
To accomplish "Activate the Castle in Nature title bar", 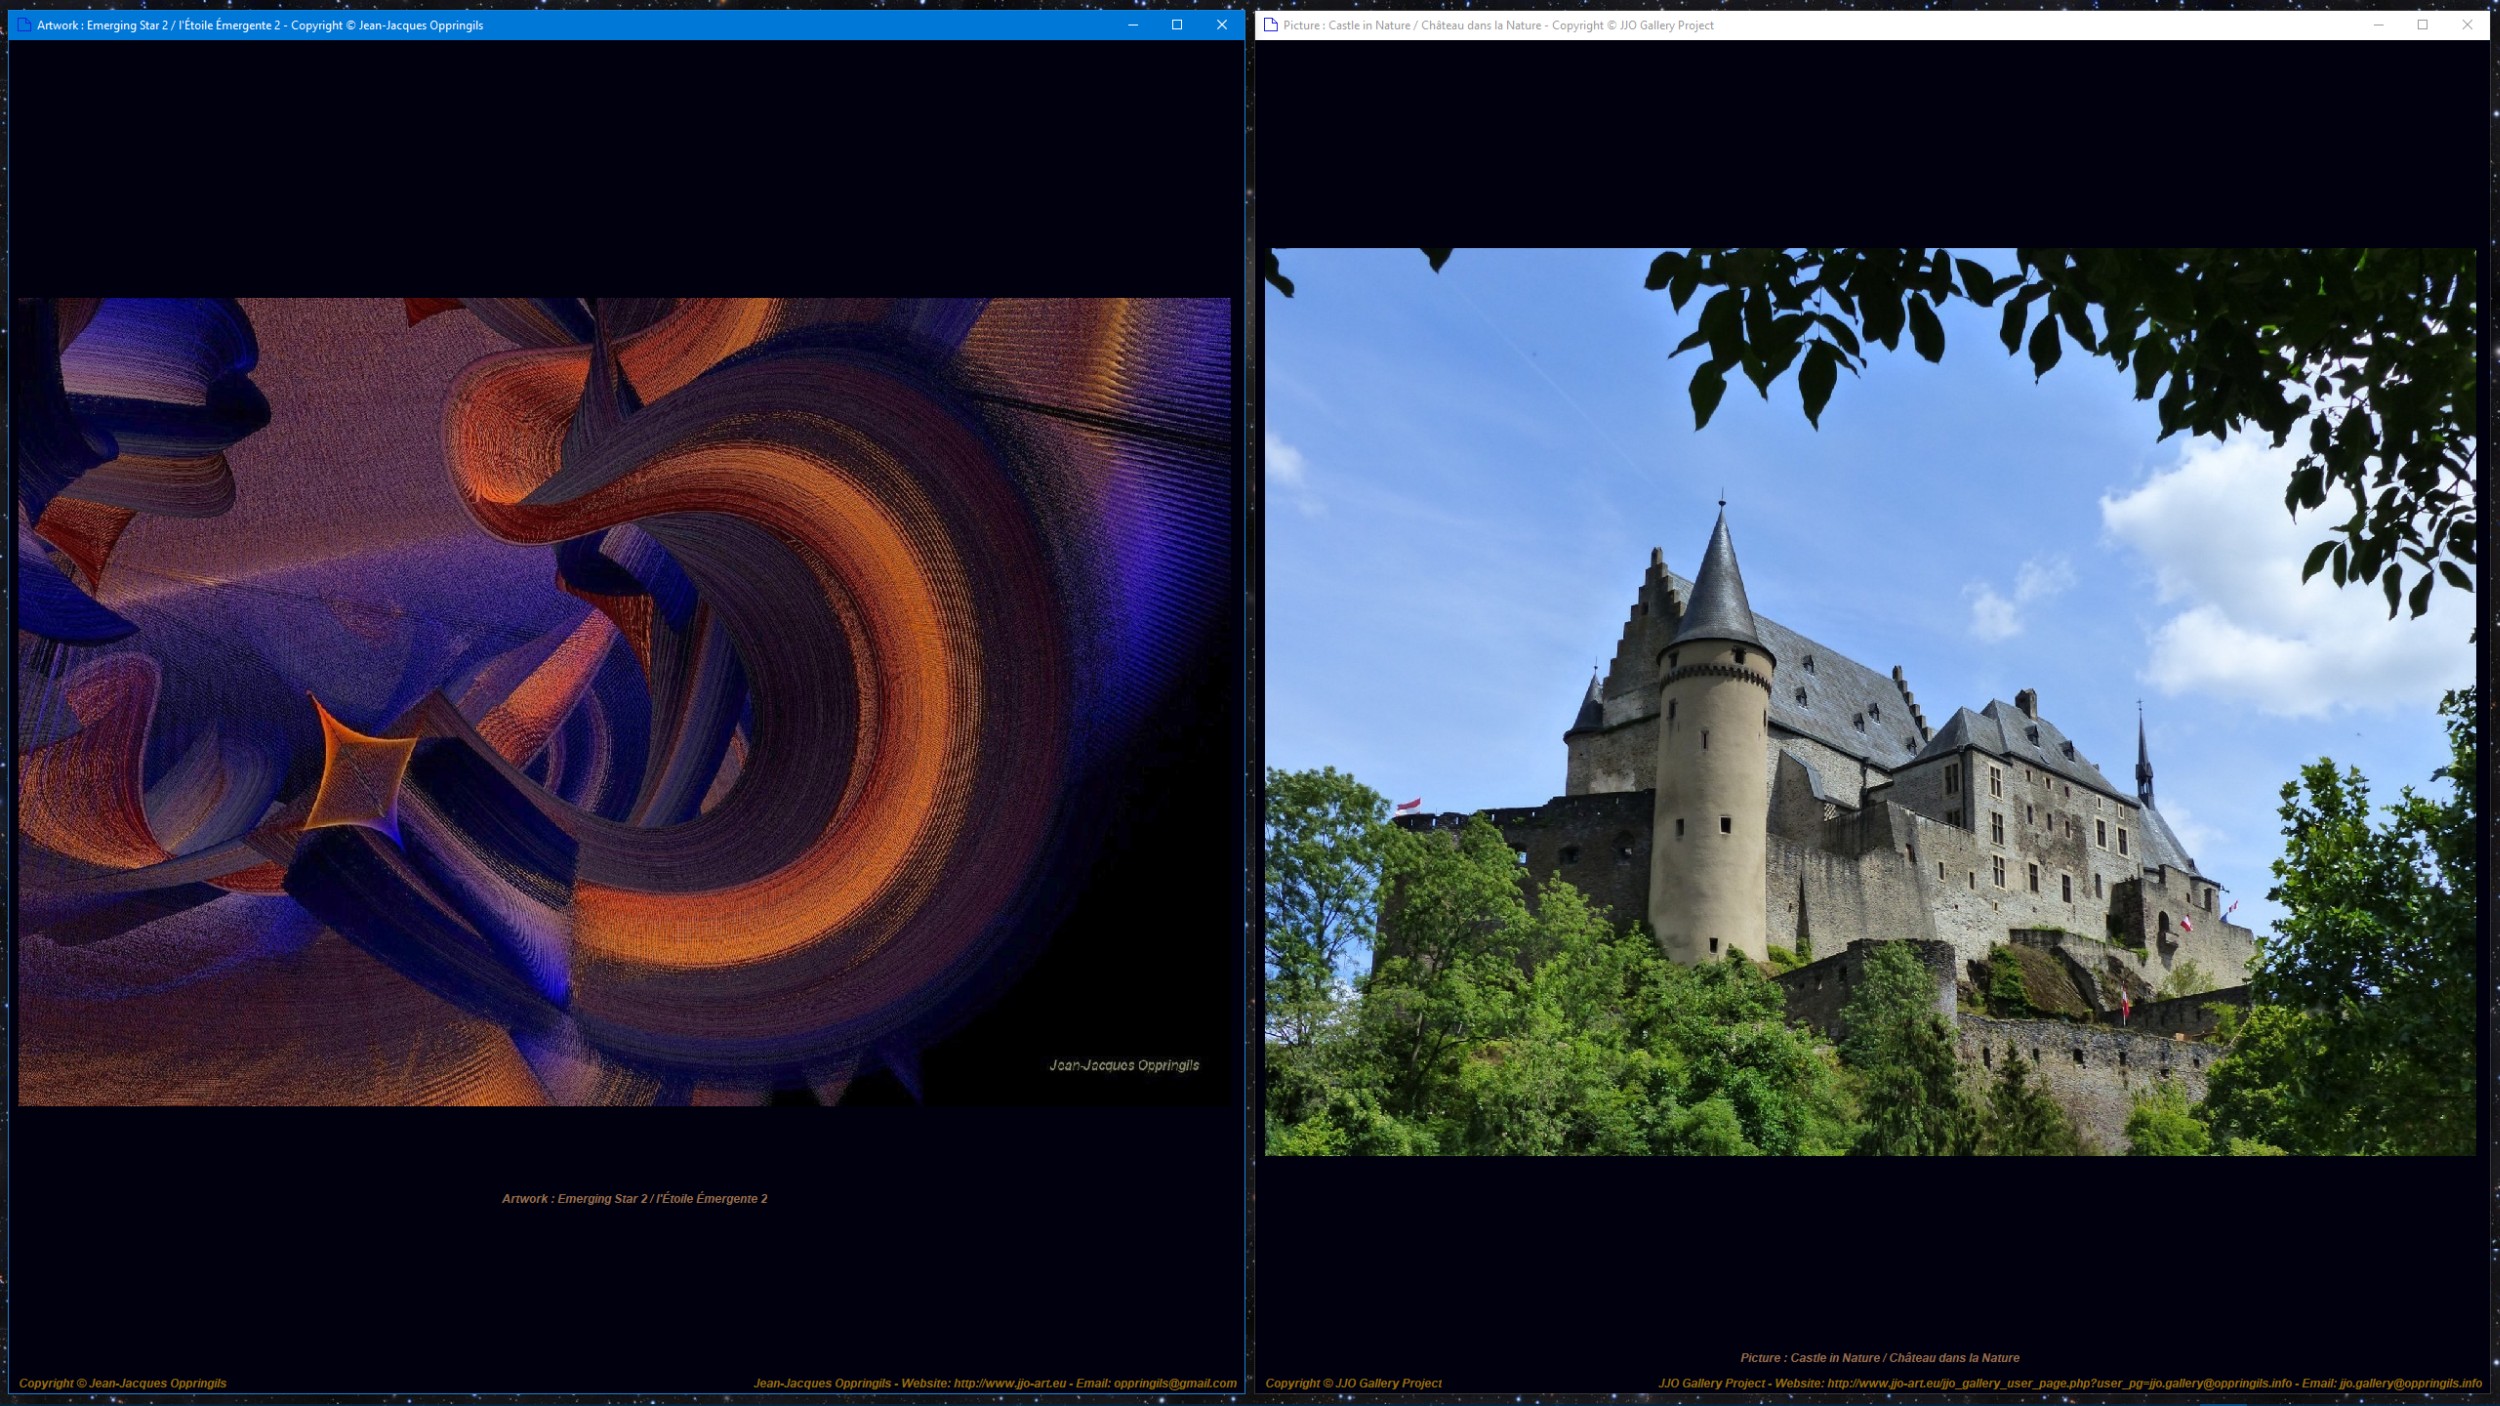I will (2000, 25).
